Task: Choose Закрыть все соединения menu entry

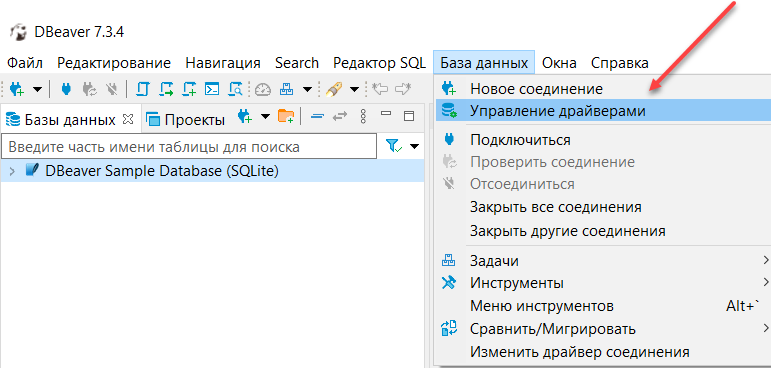Action: pos(602,207)
